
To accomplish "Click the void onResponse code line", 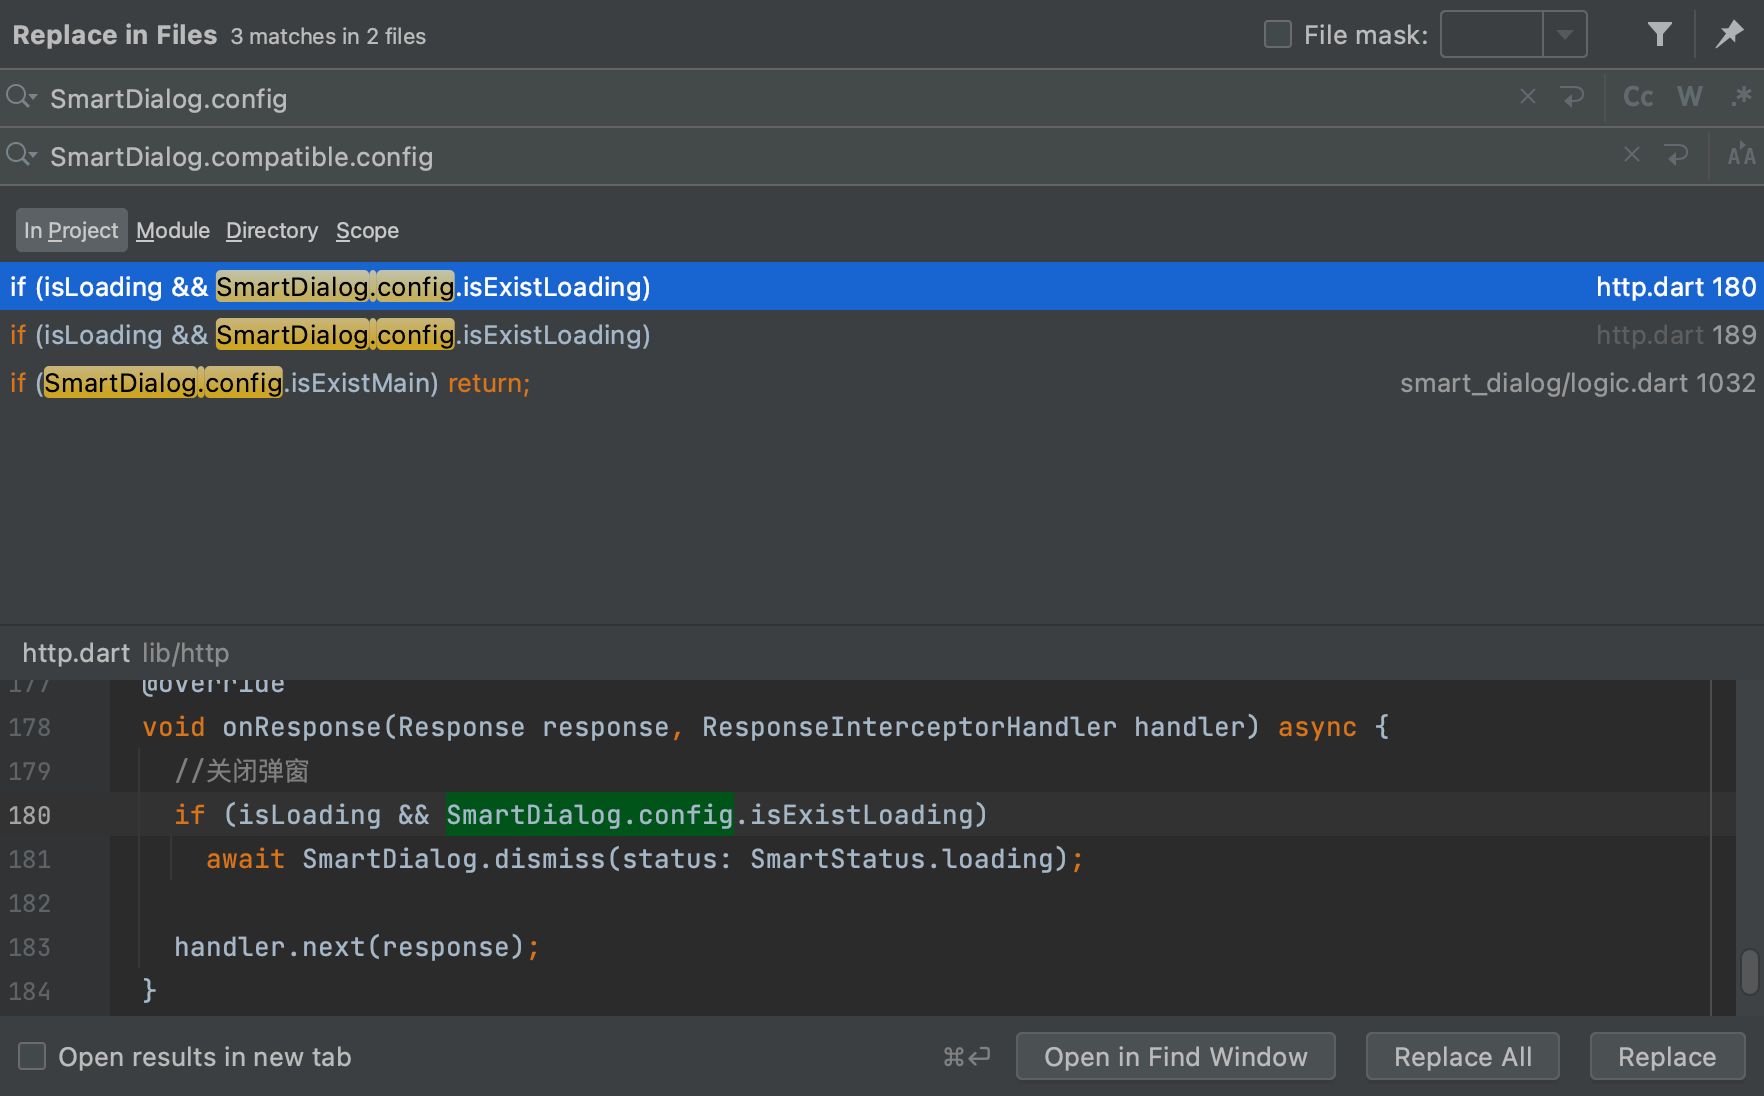I will coord(765,727).
